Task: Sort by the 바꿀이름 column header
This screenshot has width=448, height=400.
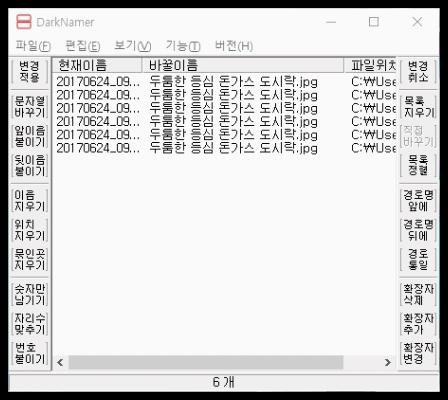Action: coord(243,65)
